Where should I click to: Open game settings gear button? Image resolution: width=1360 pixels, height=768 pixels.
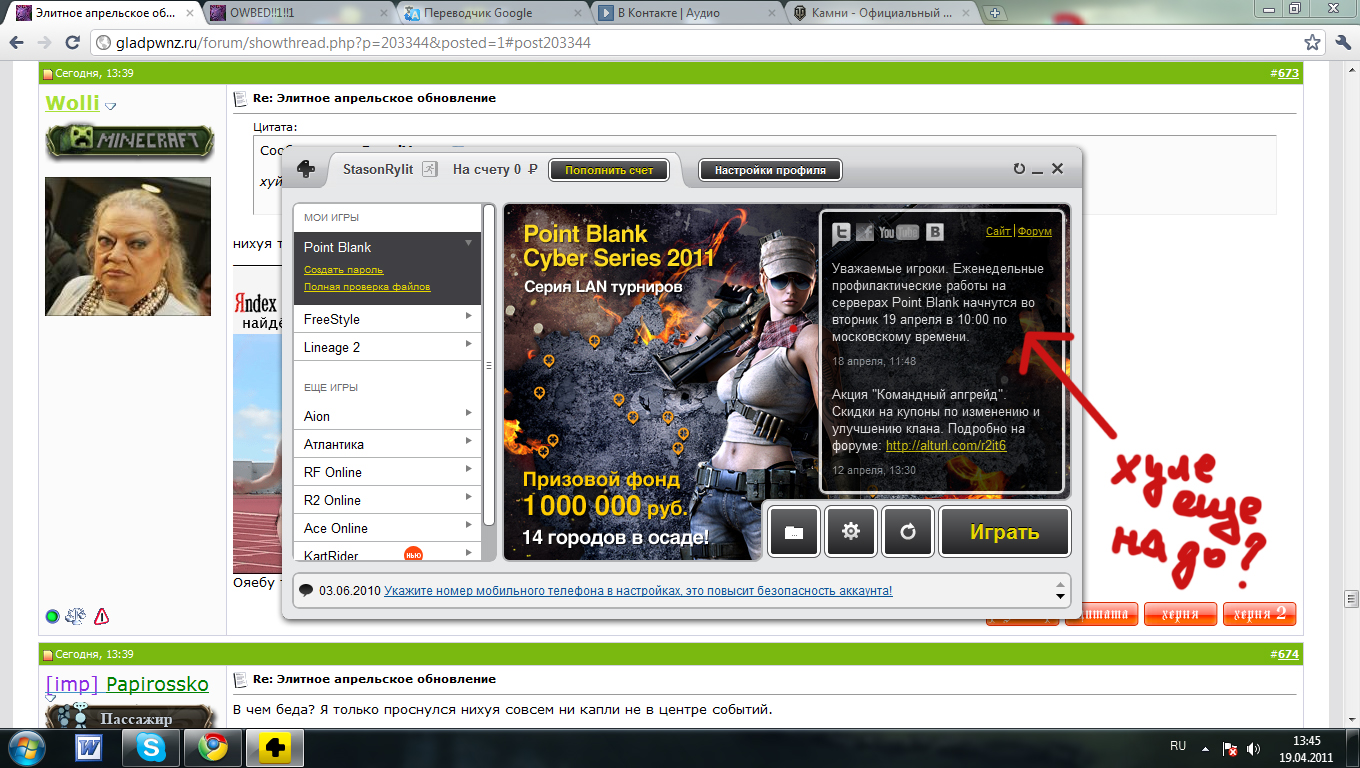pos(851,532)
